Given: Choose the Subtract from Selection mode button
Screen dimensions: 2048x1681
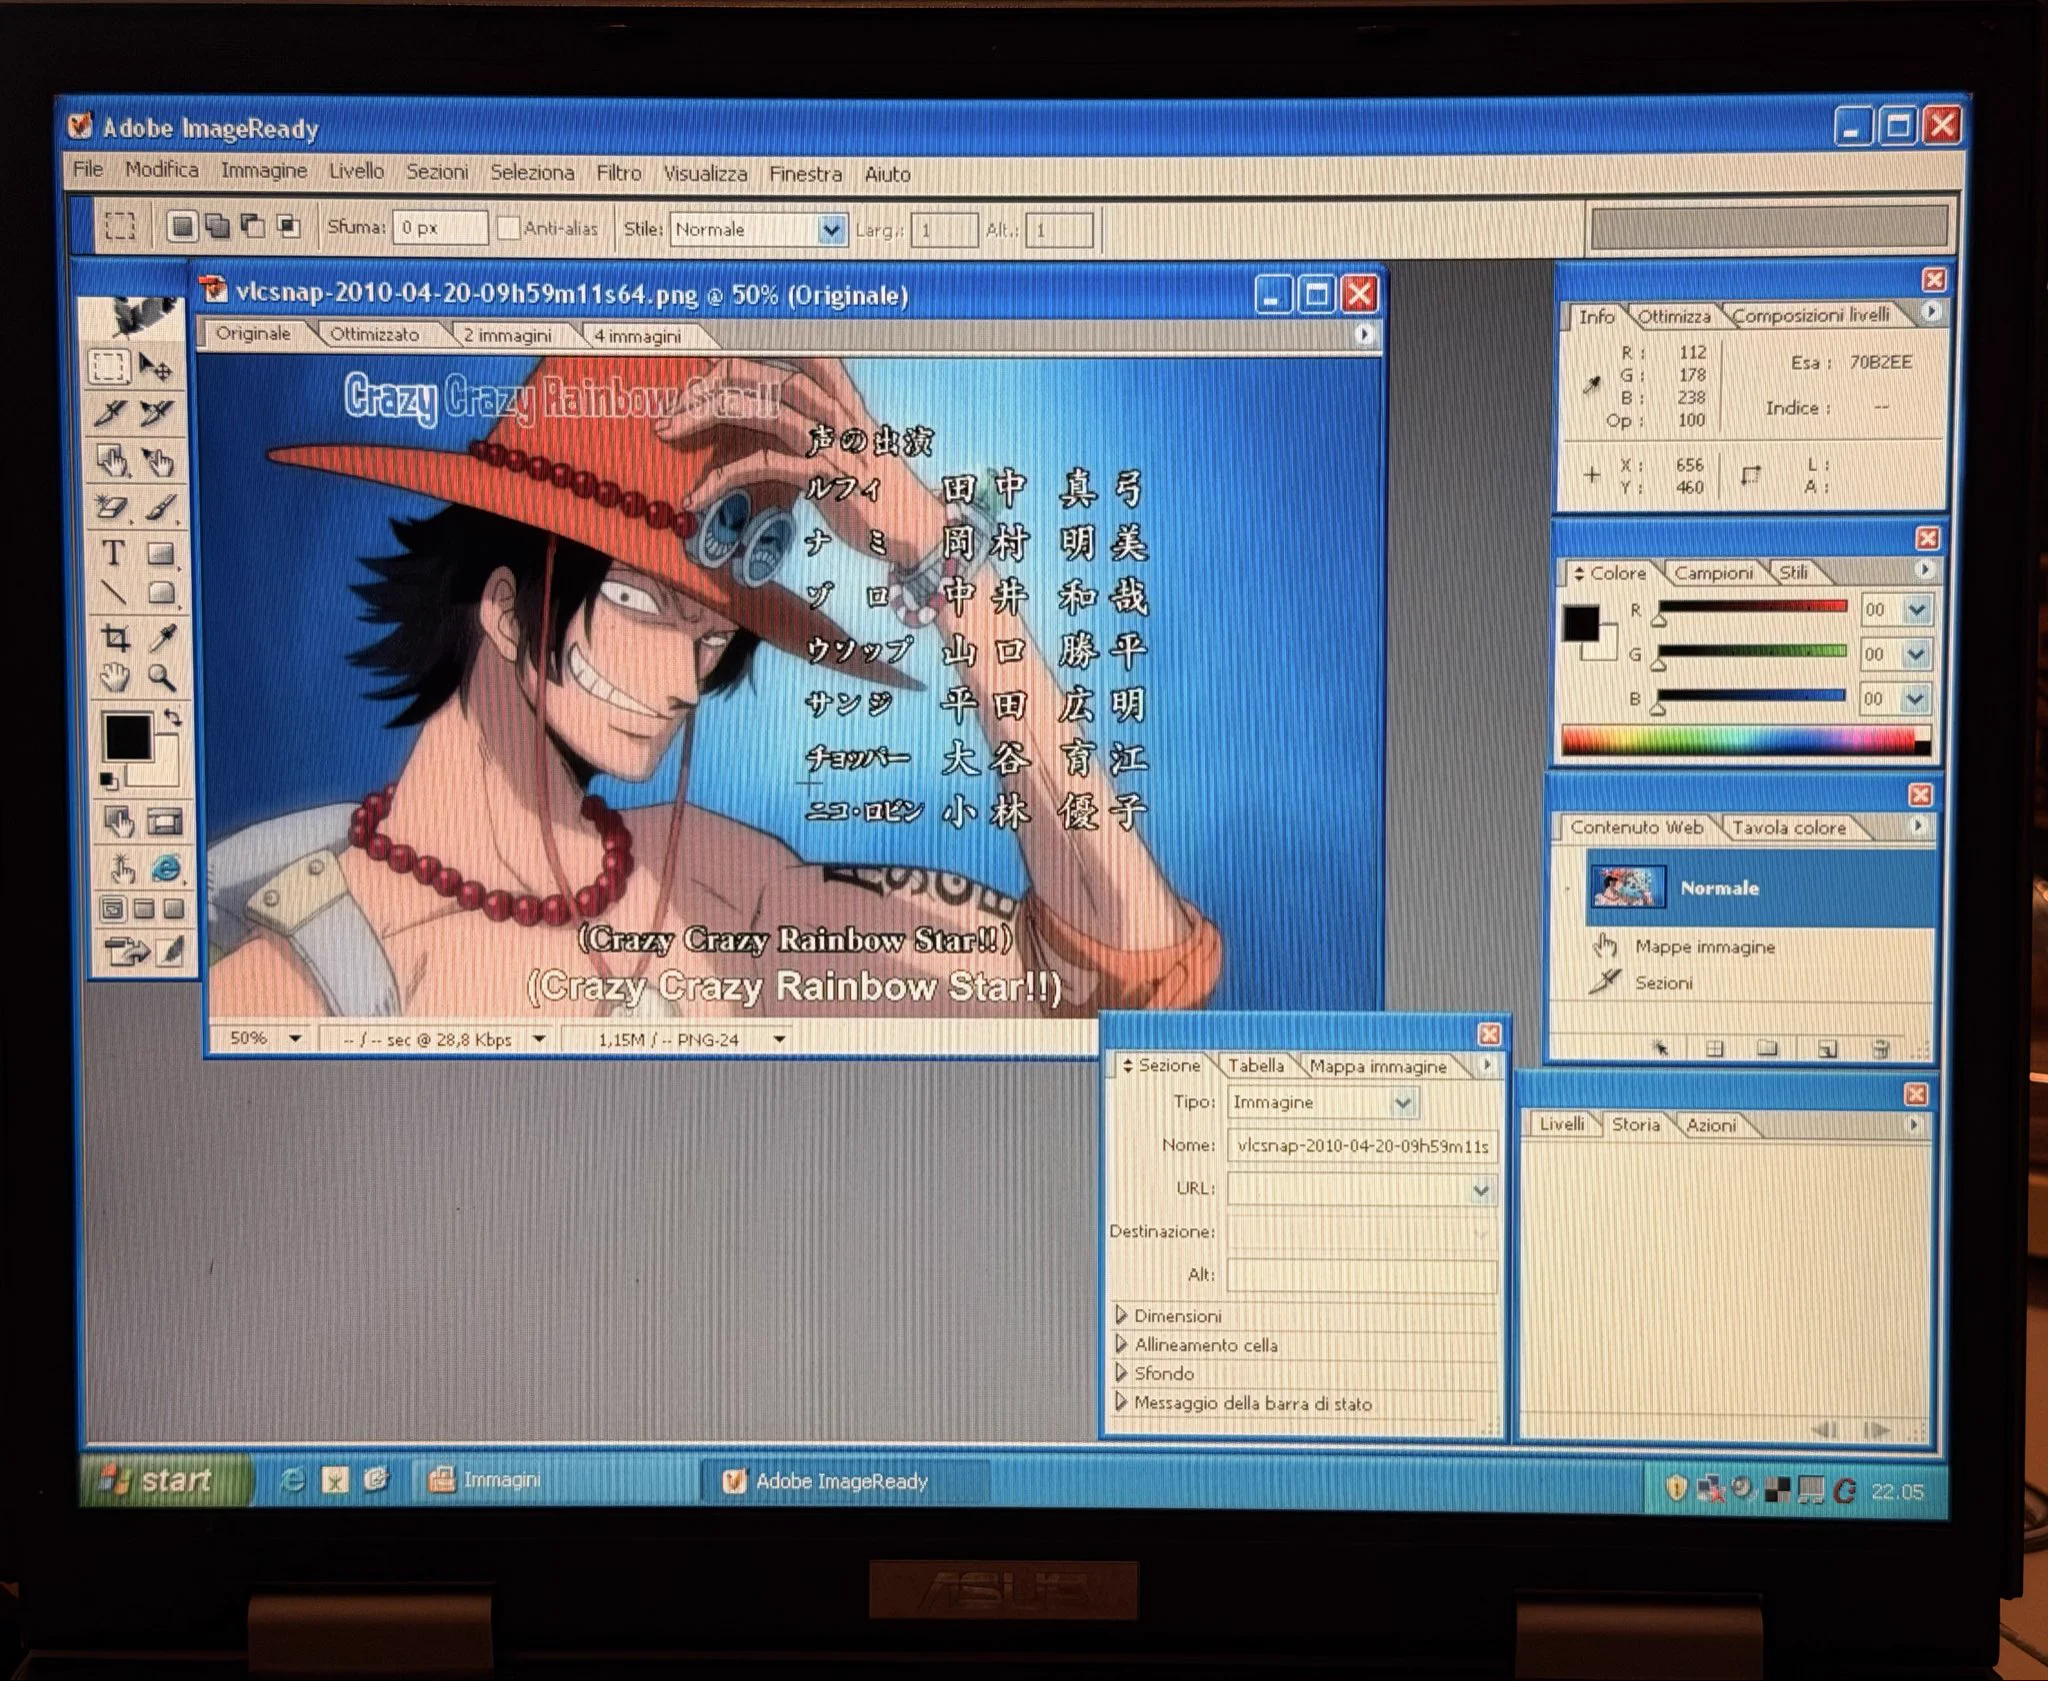Looking at the screenshot, I should [x=253, y=226].
